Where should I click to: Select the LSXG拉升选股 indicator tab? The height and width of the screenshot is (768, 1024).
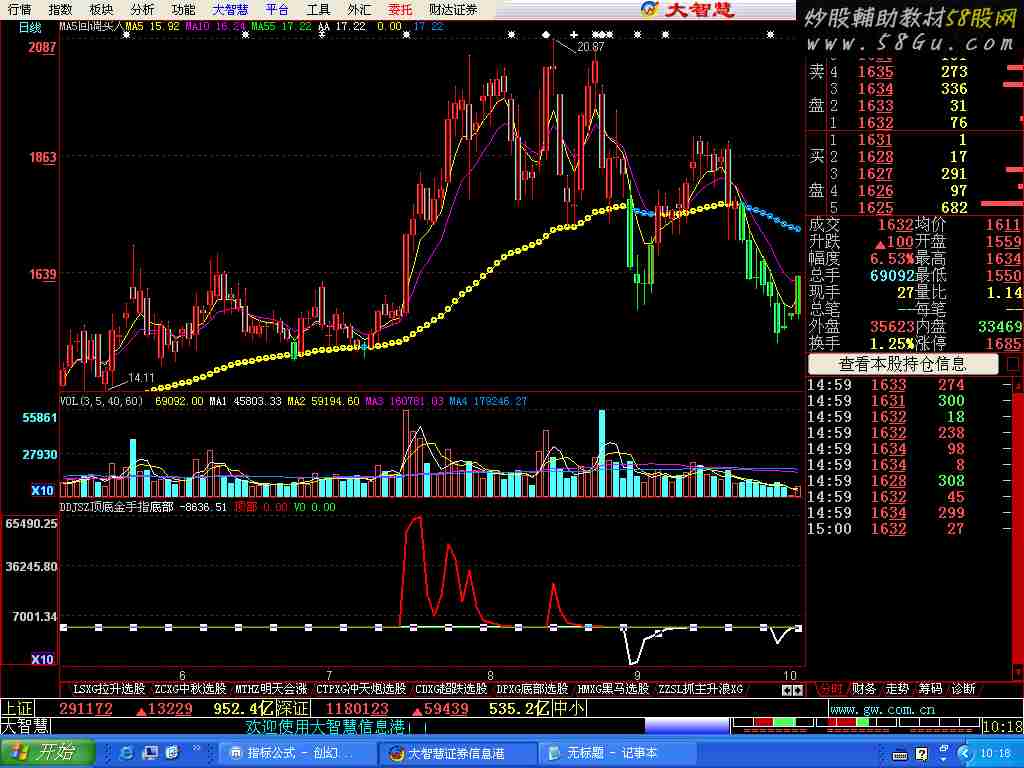(x=108, y=688)
